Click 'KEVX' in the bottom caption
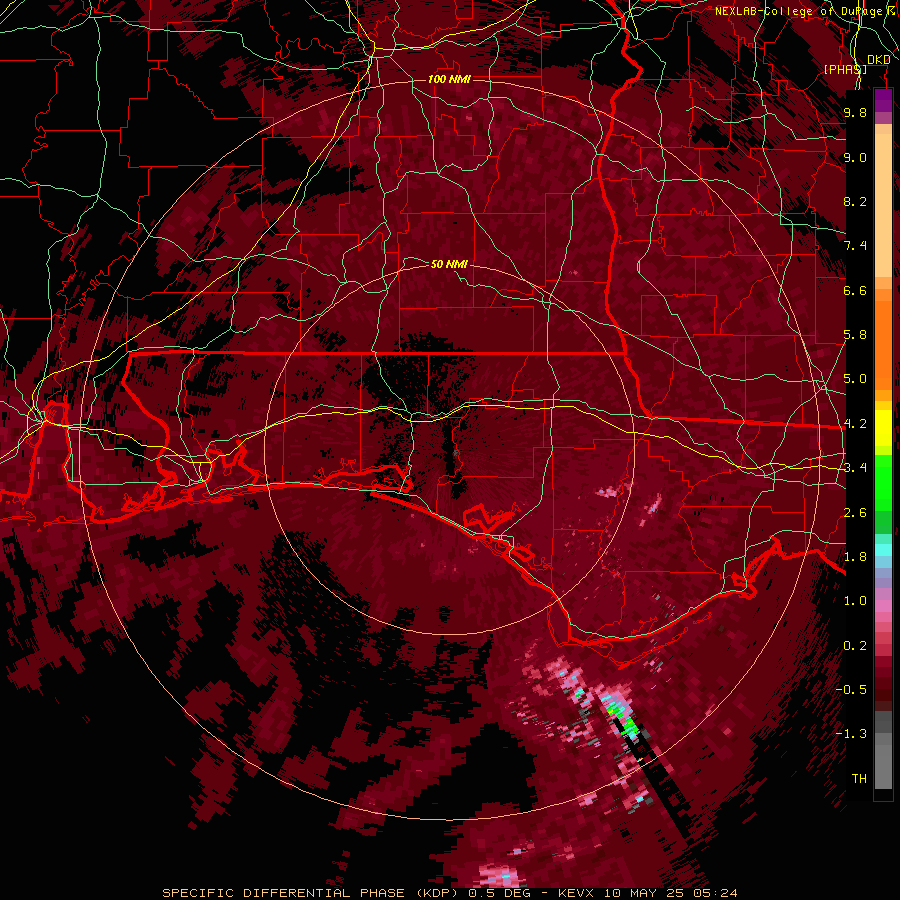This screenshot has width=900, height=900. 578,893
